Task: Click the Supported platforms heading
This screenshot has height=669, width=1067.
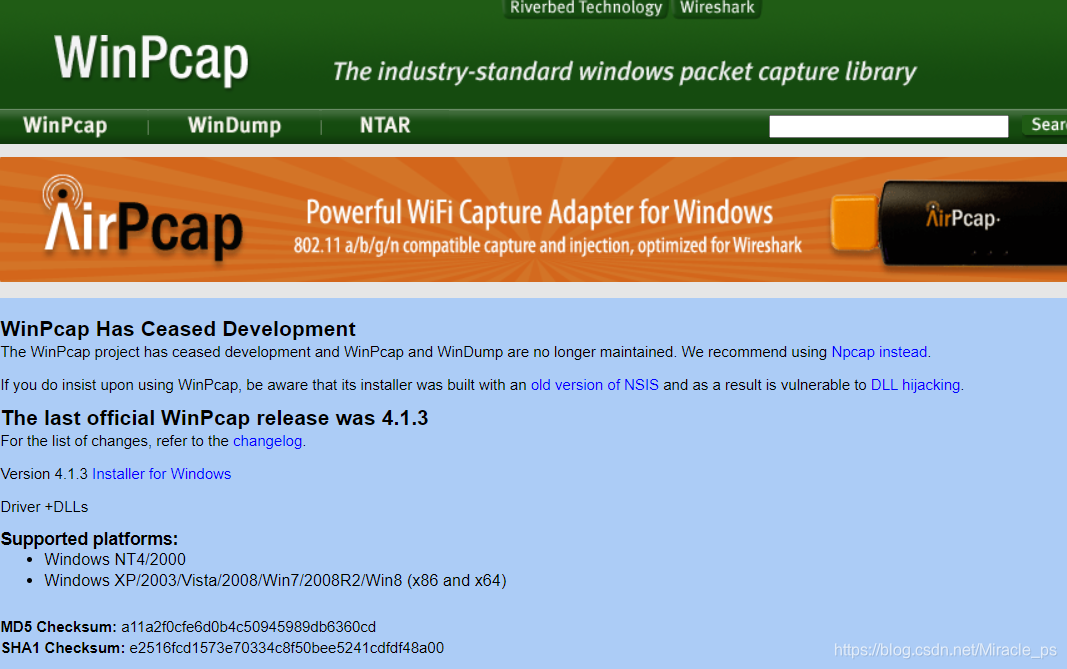Action: 89,539
